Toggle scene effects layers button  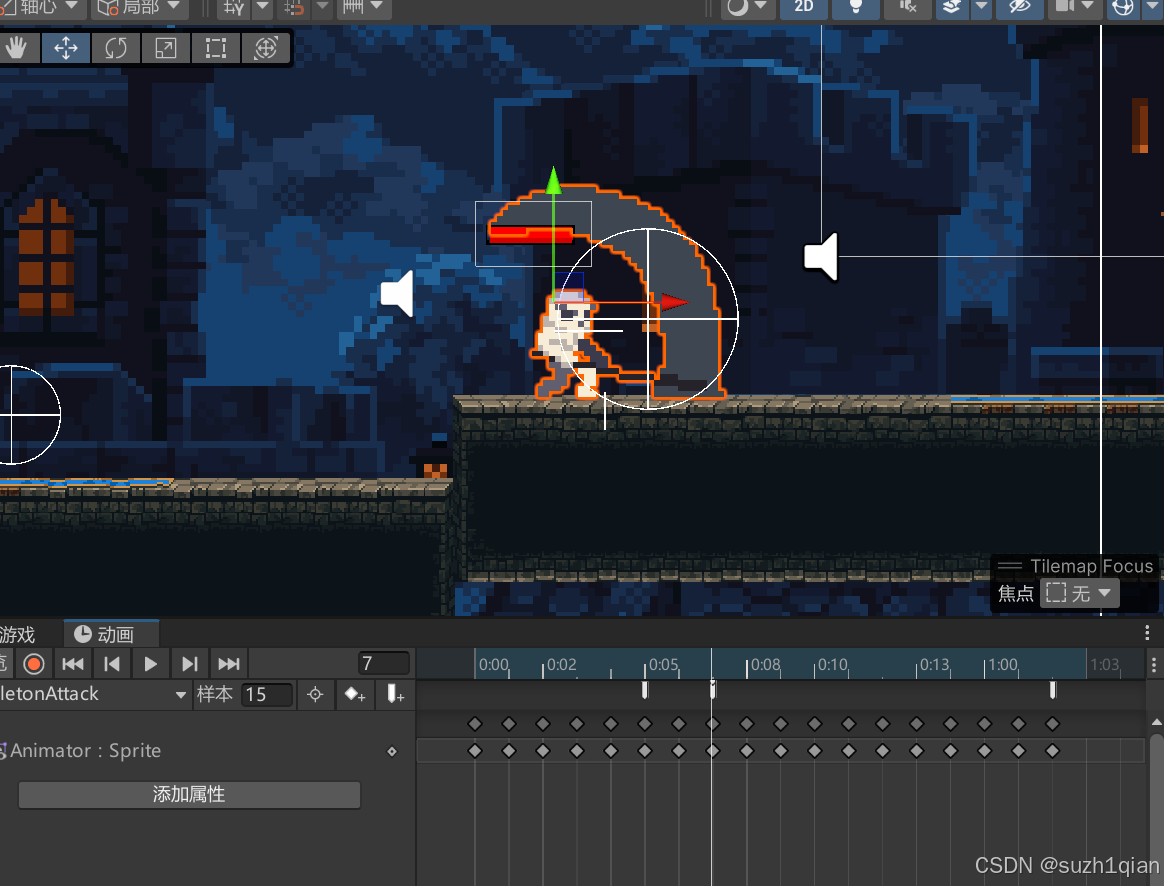951,7
